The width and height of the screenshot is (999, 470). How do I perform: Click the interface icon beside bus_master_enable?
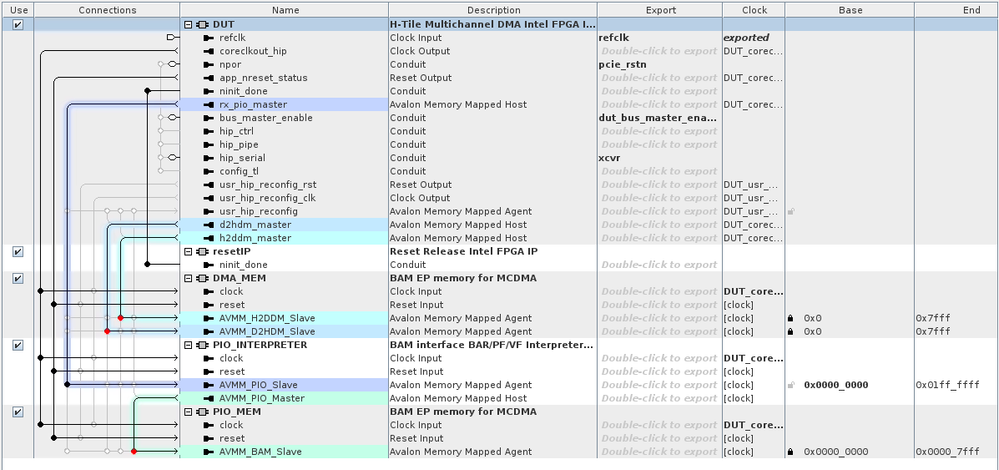click(209, 118)
